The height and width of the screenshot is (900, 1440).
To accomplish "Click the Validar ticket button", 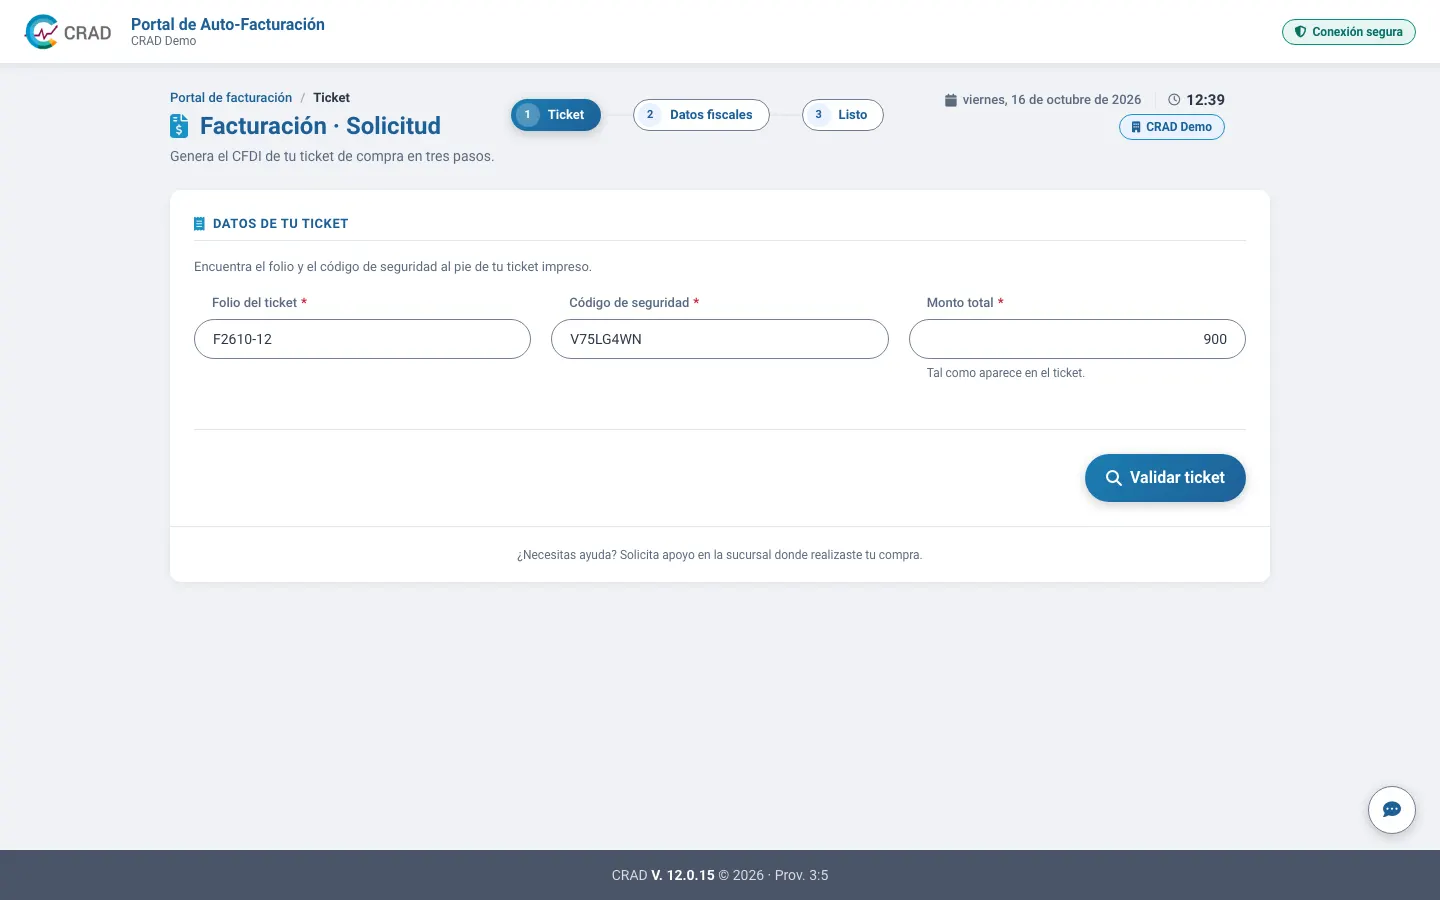I will click(1165, 478).
